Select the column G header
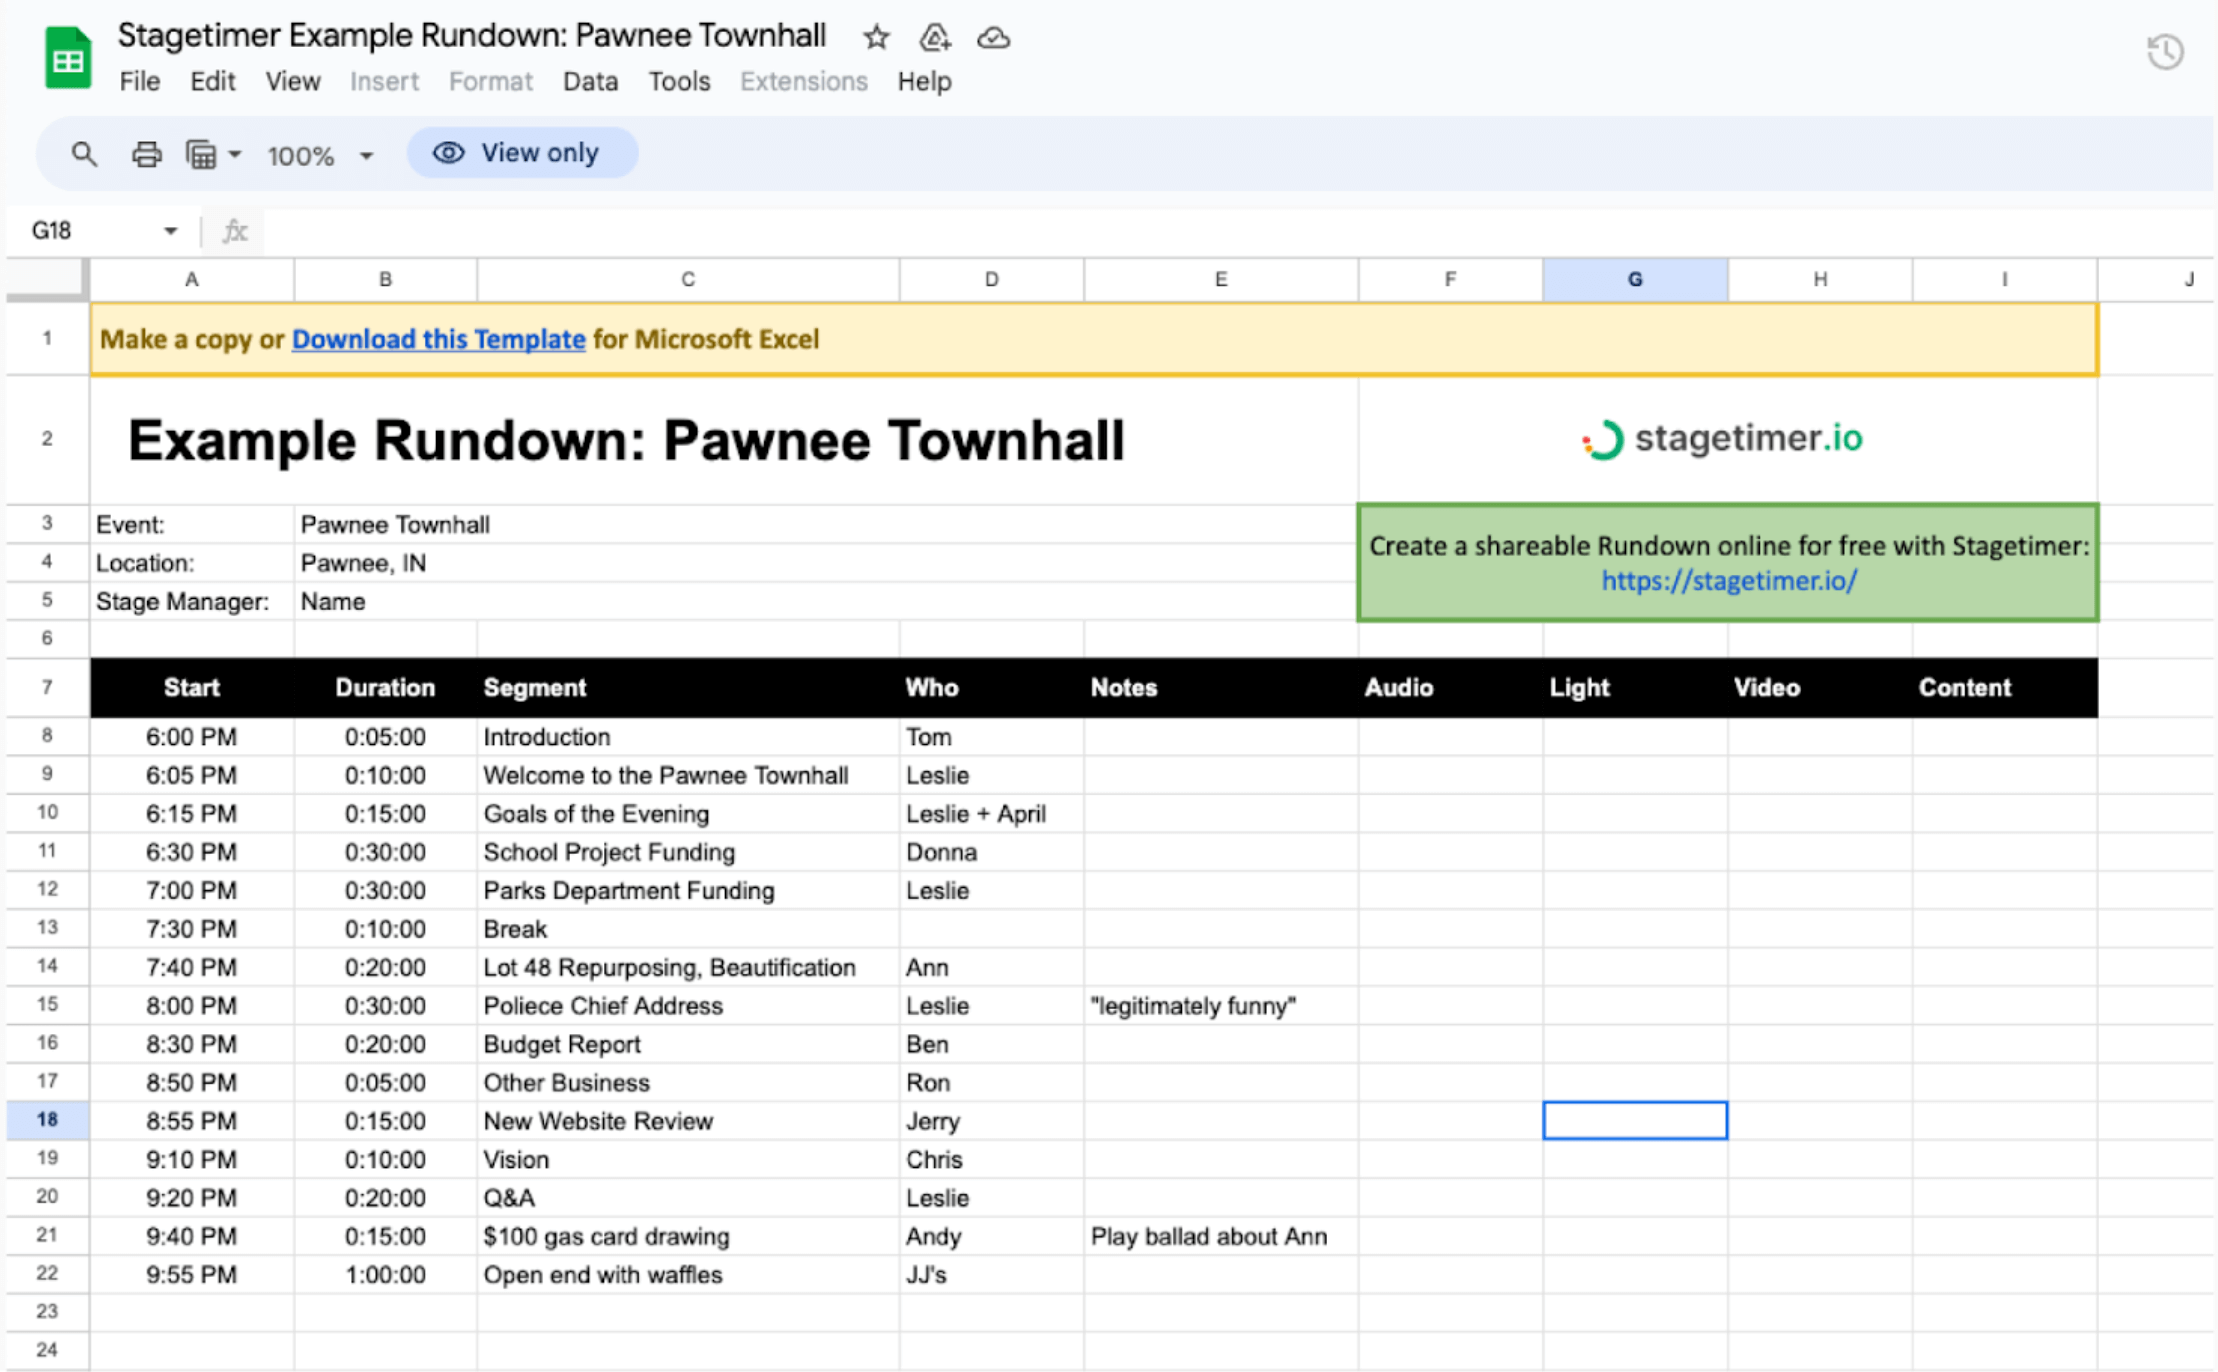Screen dimensions: 2218x1372 (1634, 279)
